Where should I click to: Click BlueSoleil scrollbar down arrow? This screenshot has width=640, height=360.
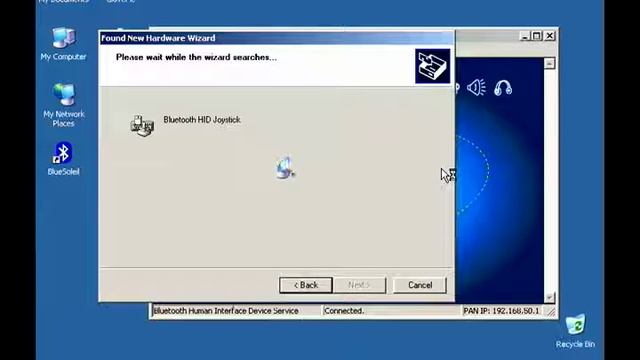(549, 297)
